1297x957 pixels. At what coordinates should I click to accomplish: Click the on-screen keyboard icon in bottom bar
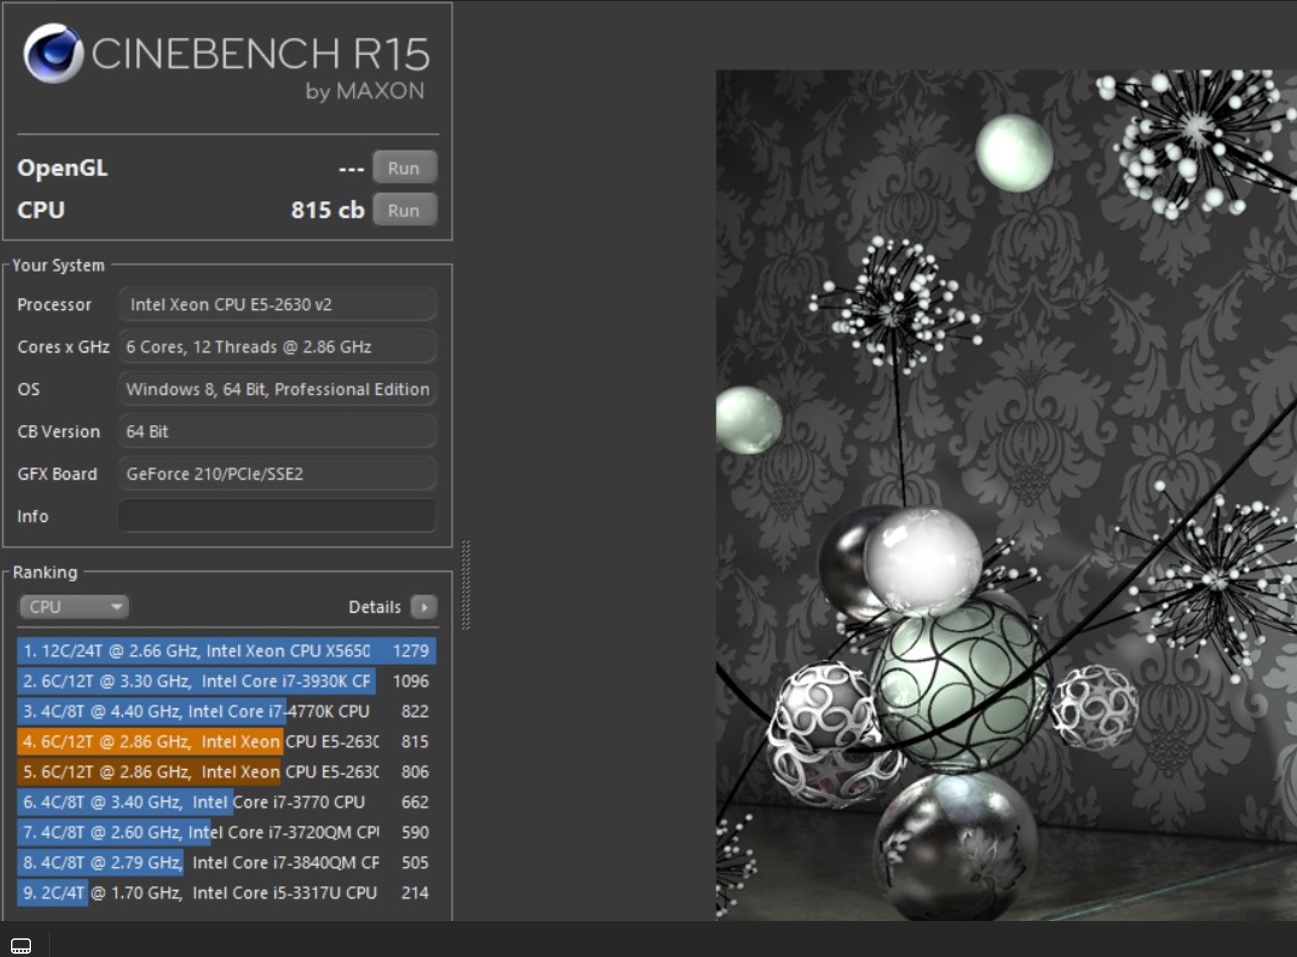click(x=21, y=945)
